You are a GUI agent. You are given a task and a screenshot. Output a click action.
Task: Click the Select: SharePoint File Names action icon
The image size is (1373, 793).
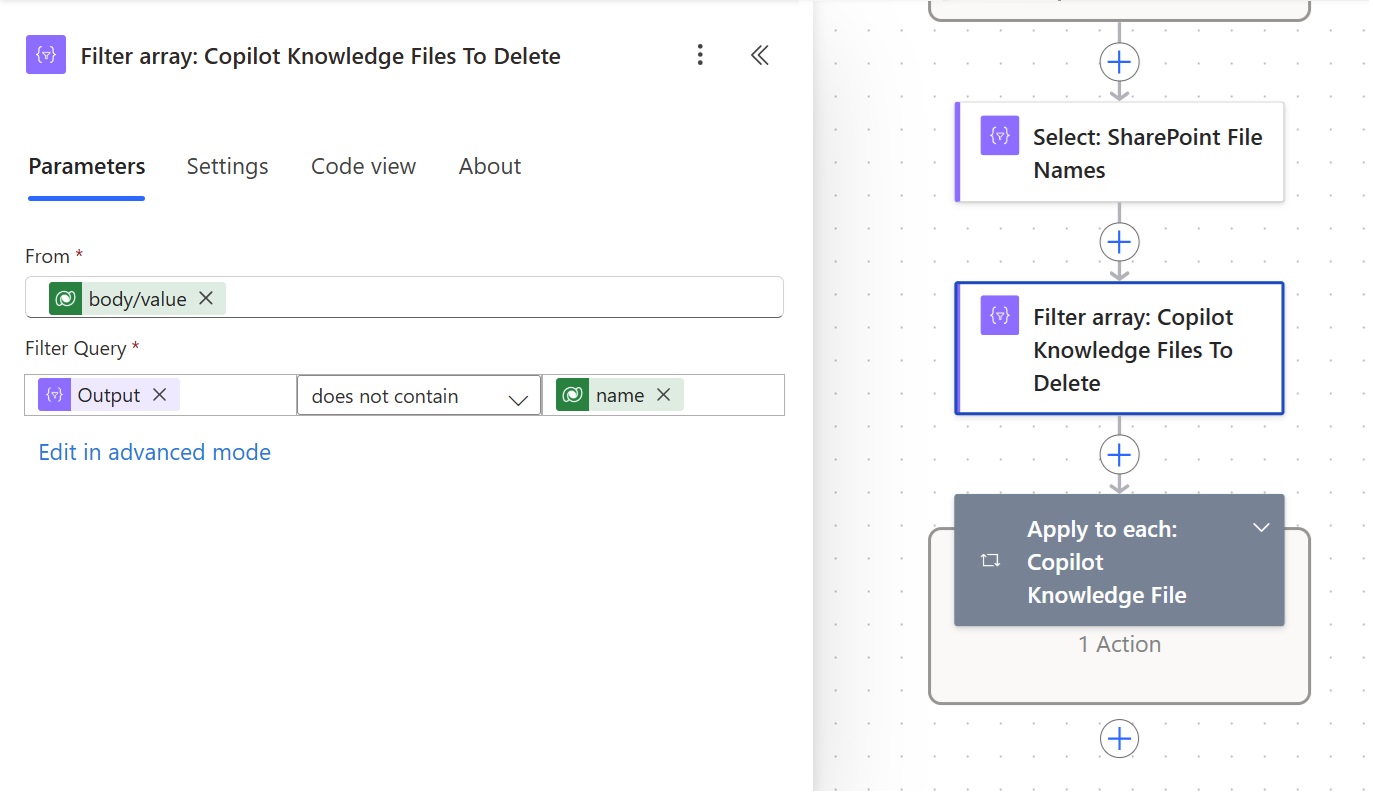pyautogui.click(x=998, y=135)
